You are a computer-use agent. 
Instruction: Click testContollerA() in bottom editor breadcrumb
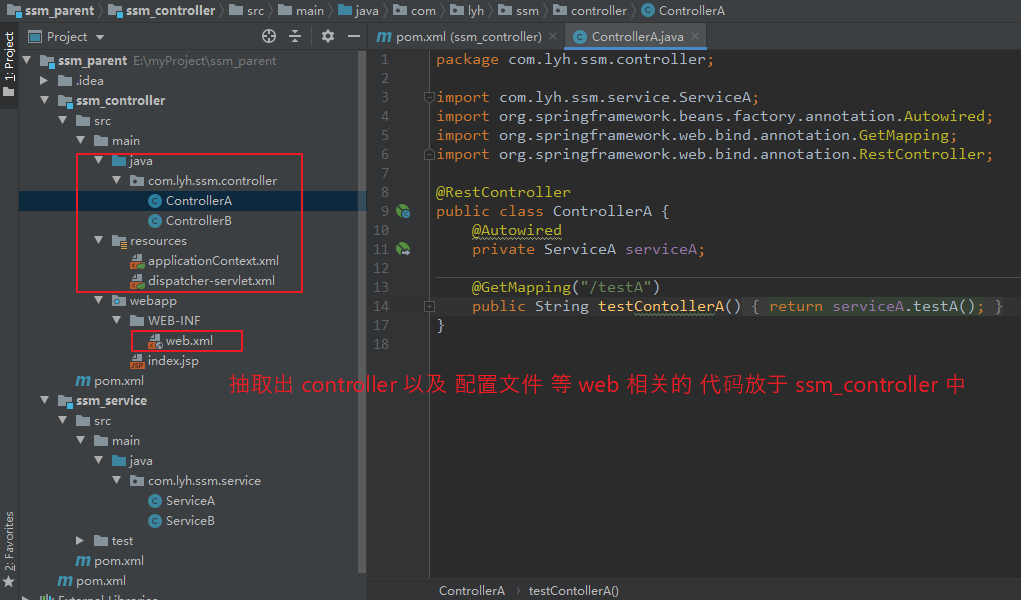(x=574, y=590)
